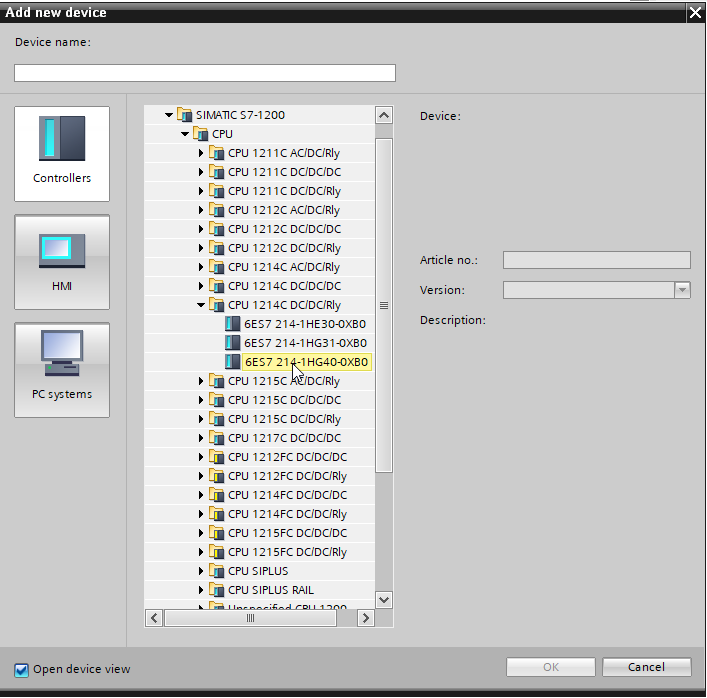Screen dimensions: 707x698
Task: Expand CPU 1212C DC/DC/DC node
Action: (201, 229)
